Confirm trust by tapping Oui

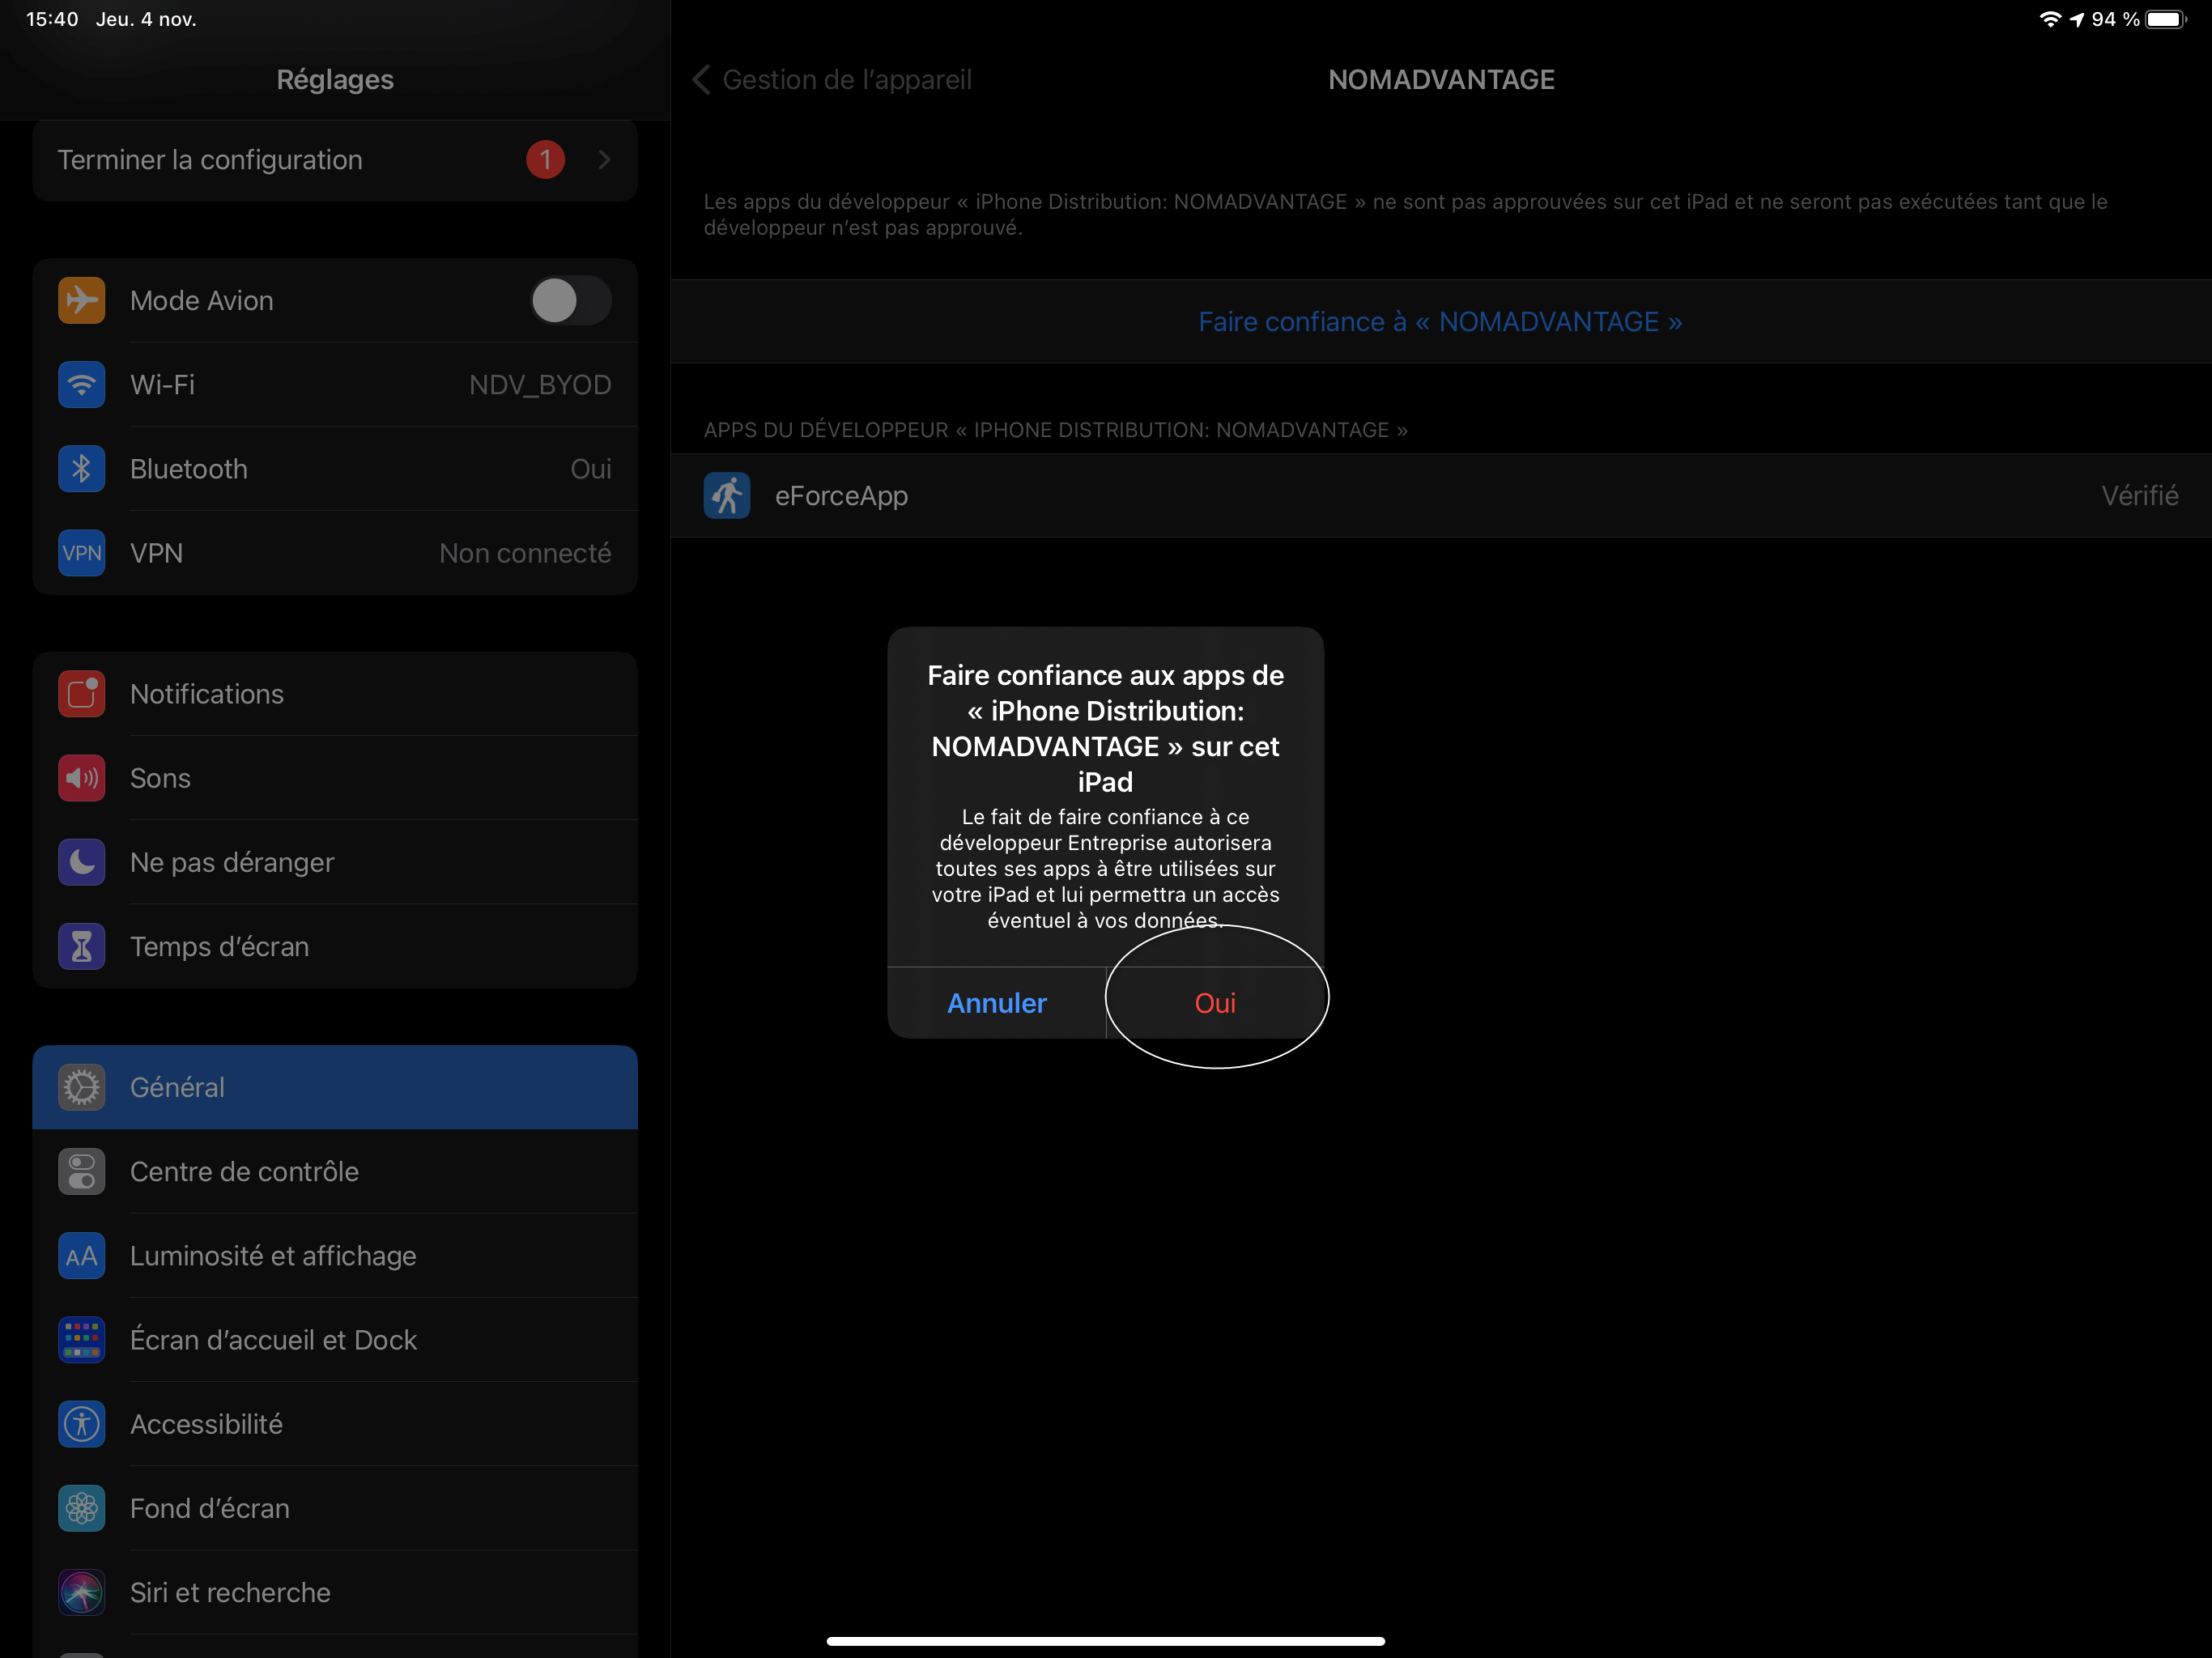coord(1215,1003)
